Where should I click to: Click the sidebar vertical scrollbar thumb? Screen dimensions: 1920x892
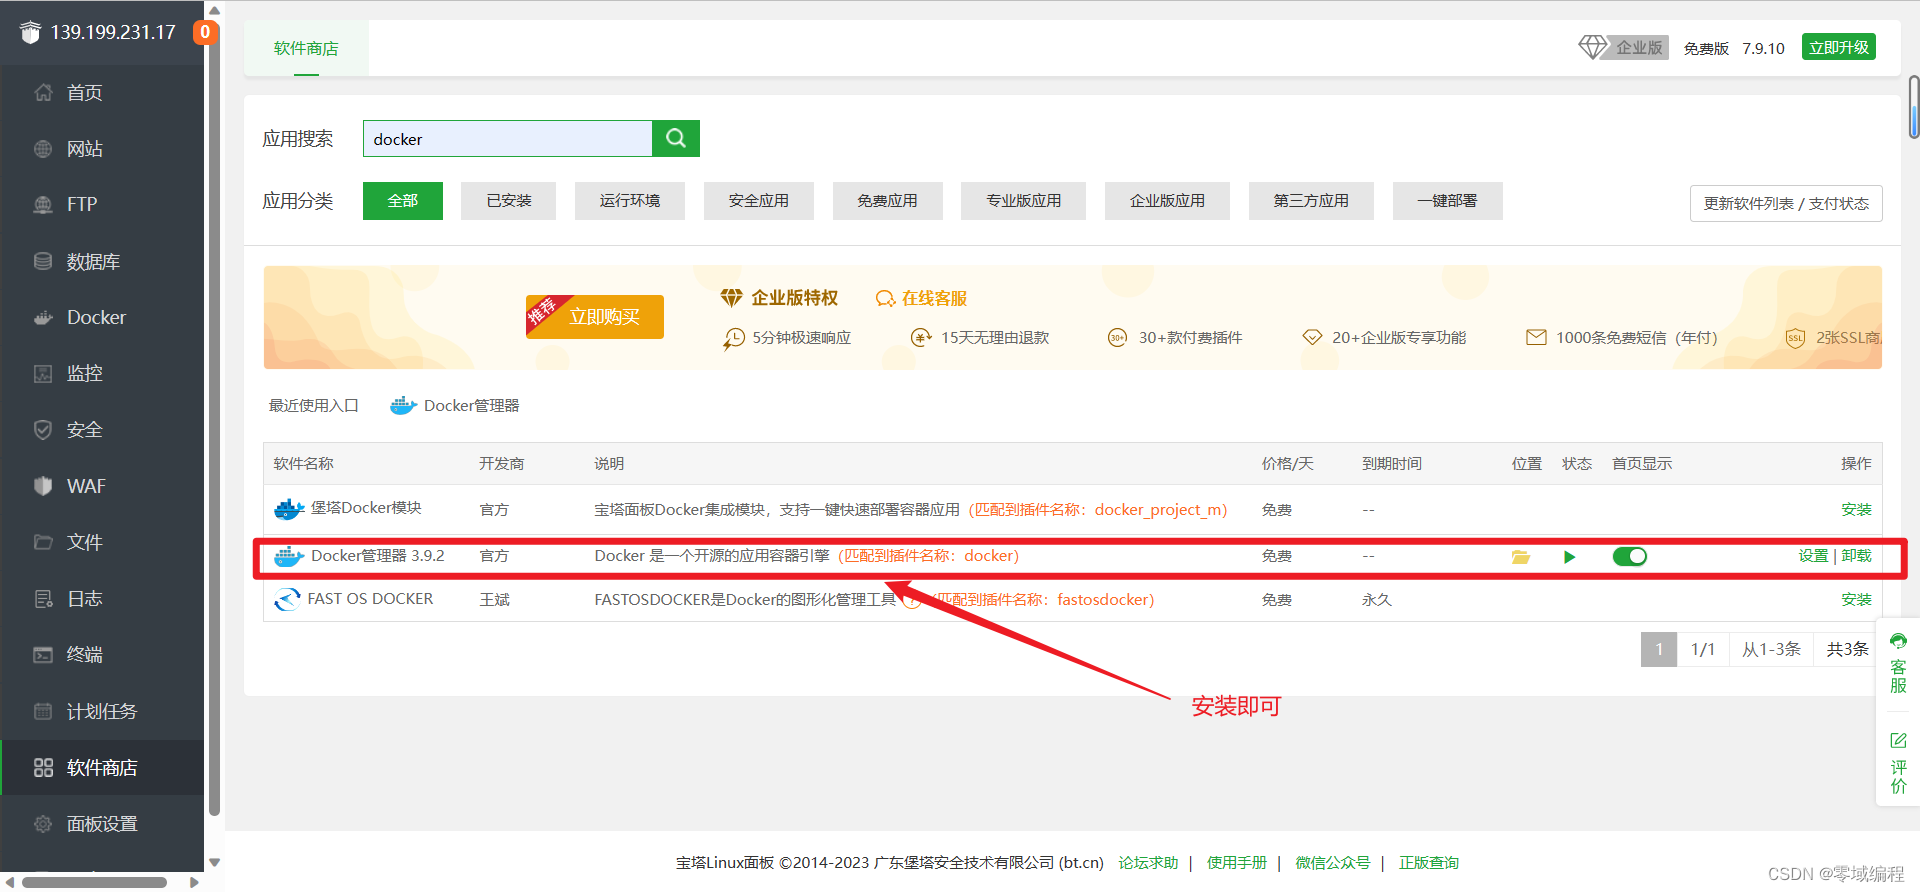click(214, 420)
